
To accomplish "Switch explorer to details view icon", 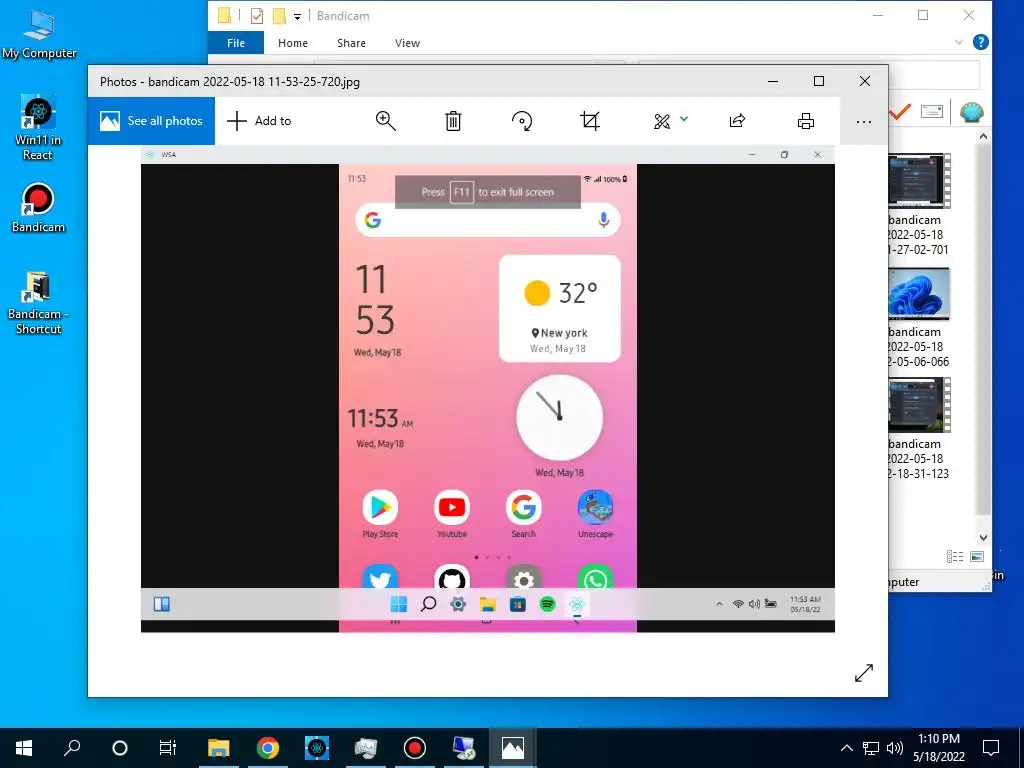I will (x=955, y=556).
